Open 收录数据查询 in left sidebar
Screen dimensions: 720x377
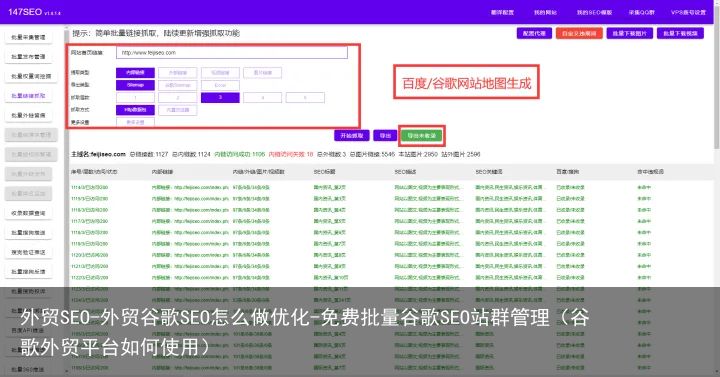click(x=28, y=213)
